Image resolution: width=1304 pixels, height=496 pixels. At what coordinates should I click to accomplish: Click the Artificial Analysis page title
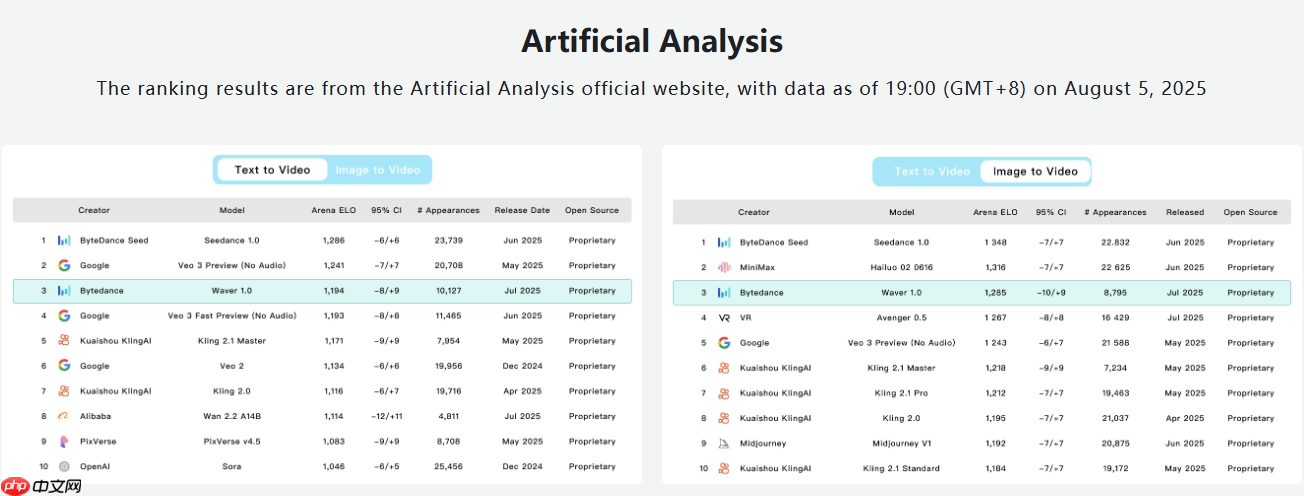click(x=652, y=42)
